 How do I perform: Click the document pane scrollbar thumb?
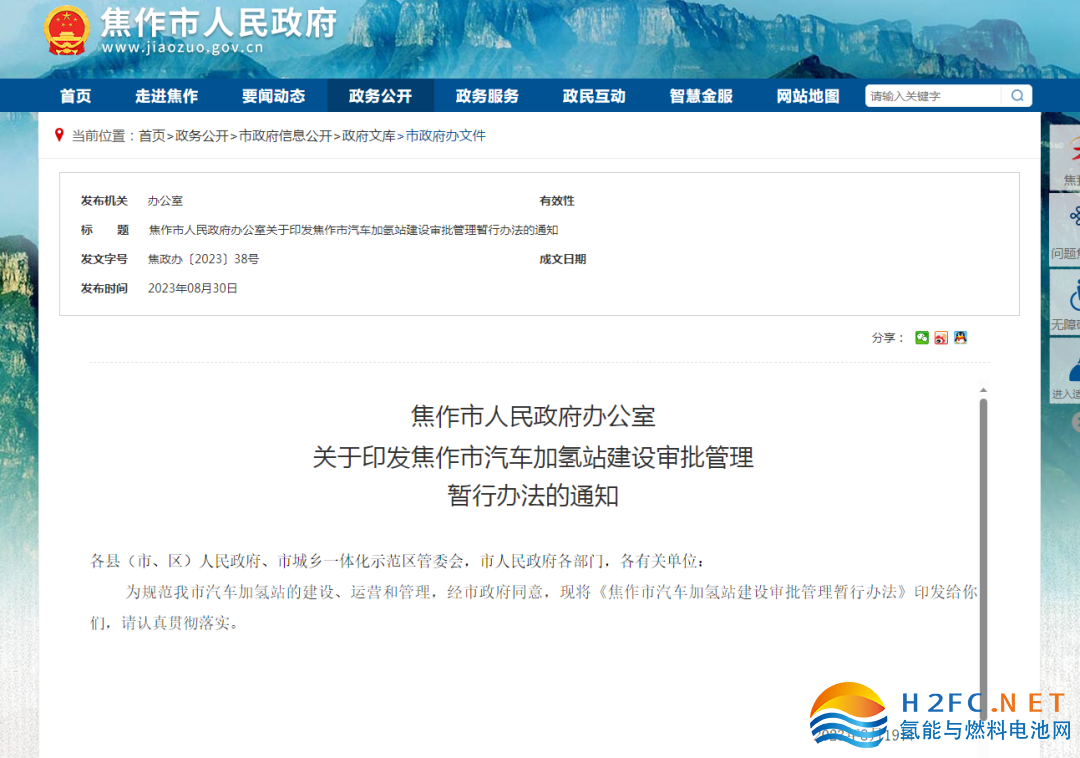point(983,540)
